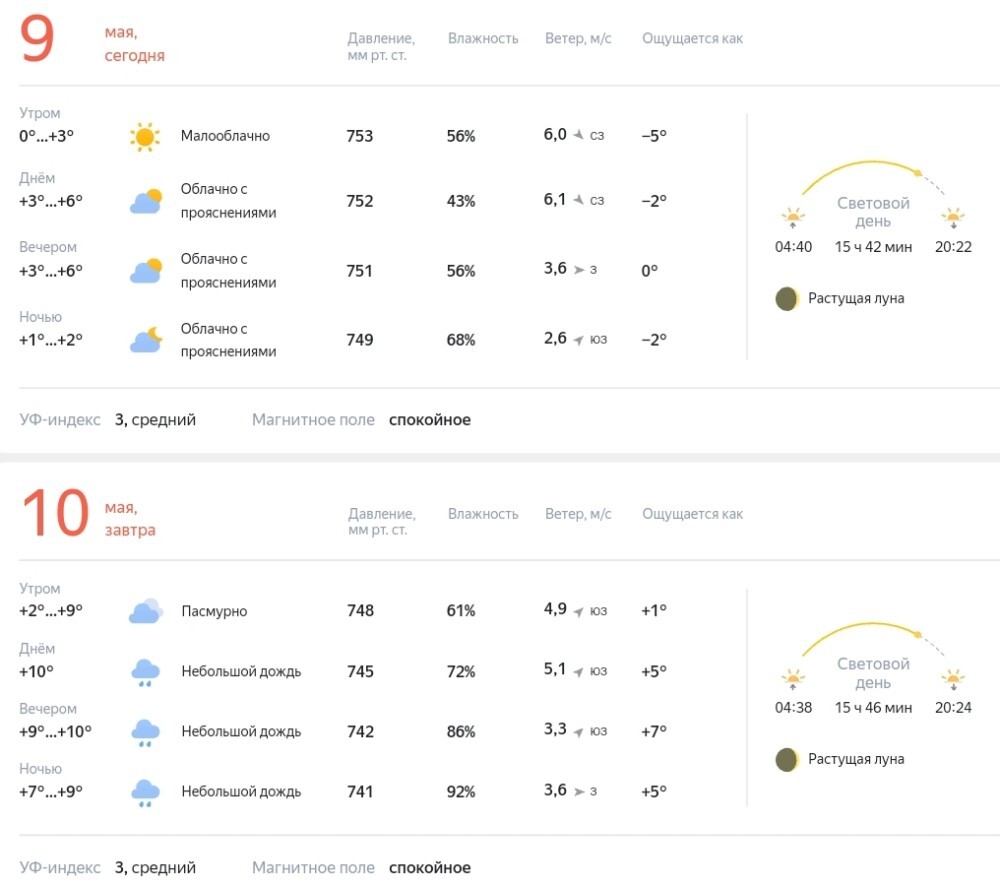Click the daylight duration 15 ч 42 мин
This screenshot has height=886, width=1000.
click(x=873, y=247)
